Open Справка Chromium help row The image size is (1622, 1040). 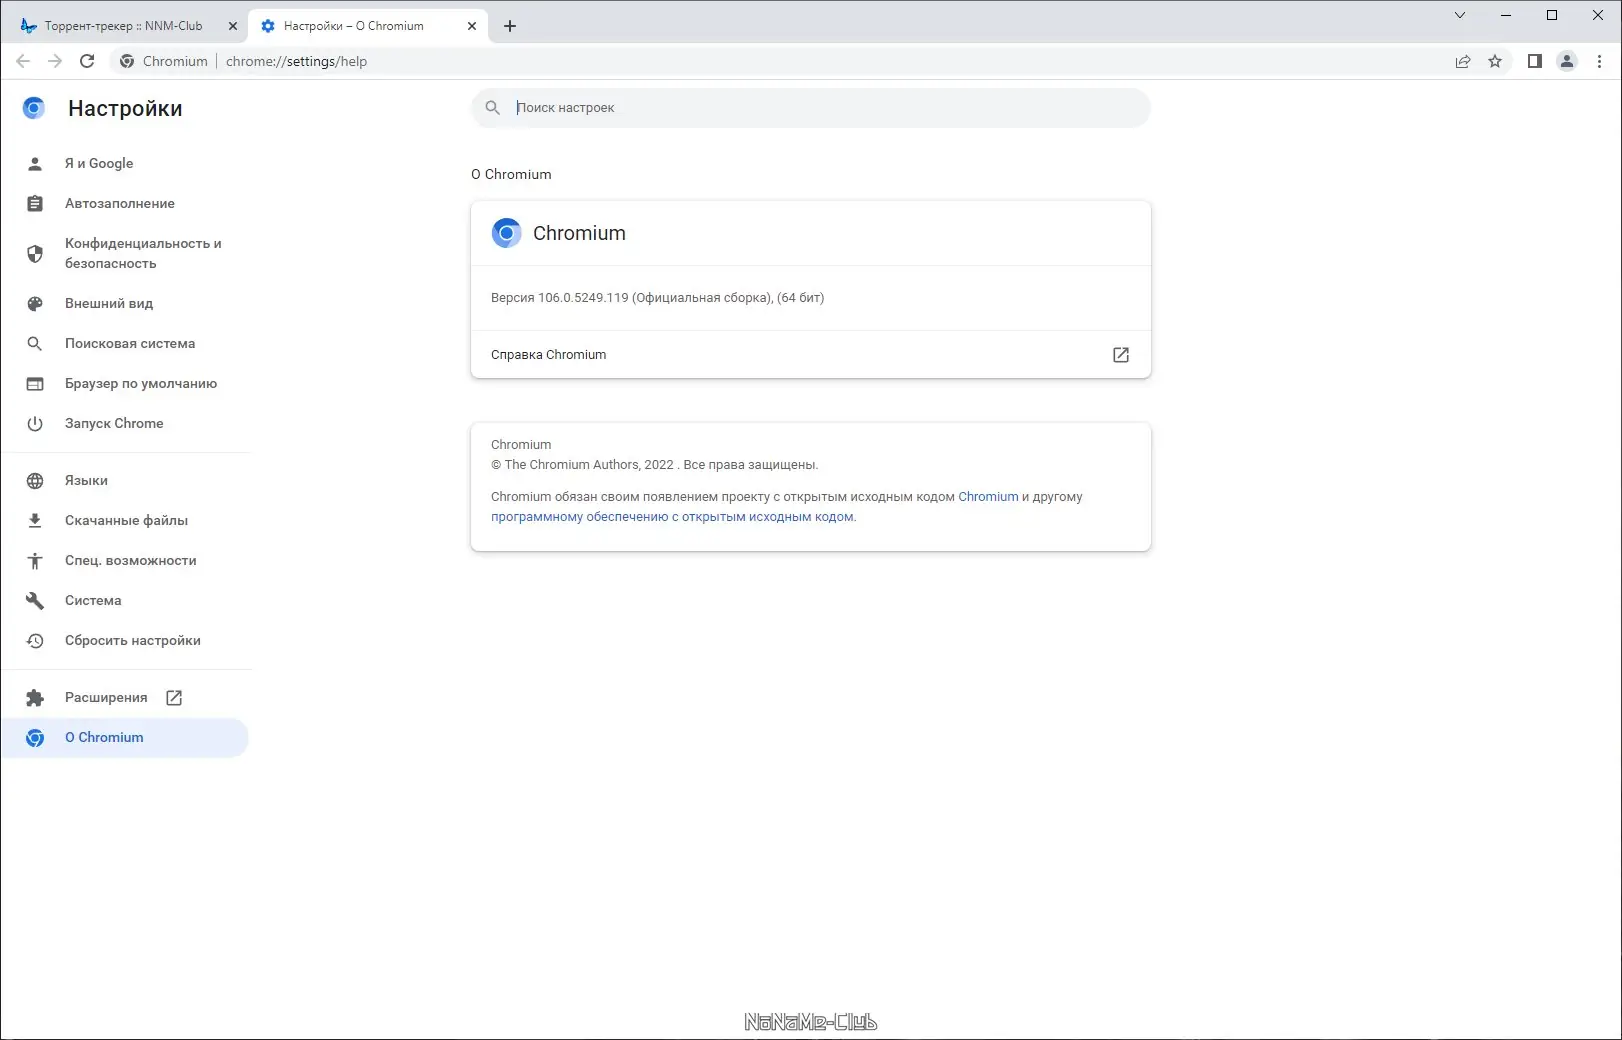[810, 354]
